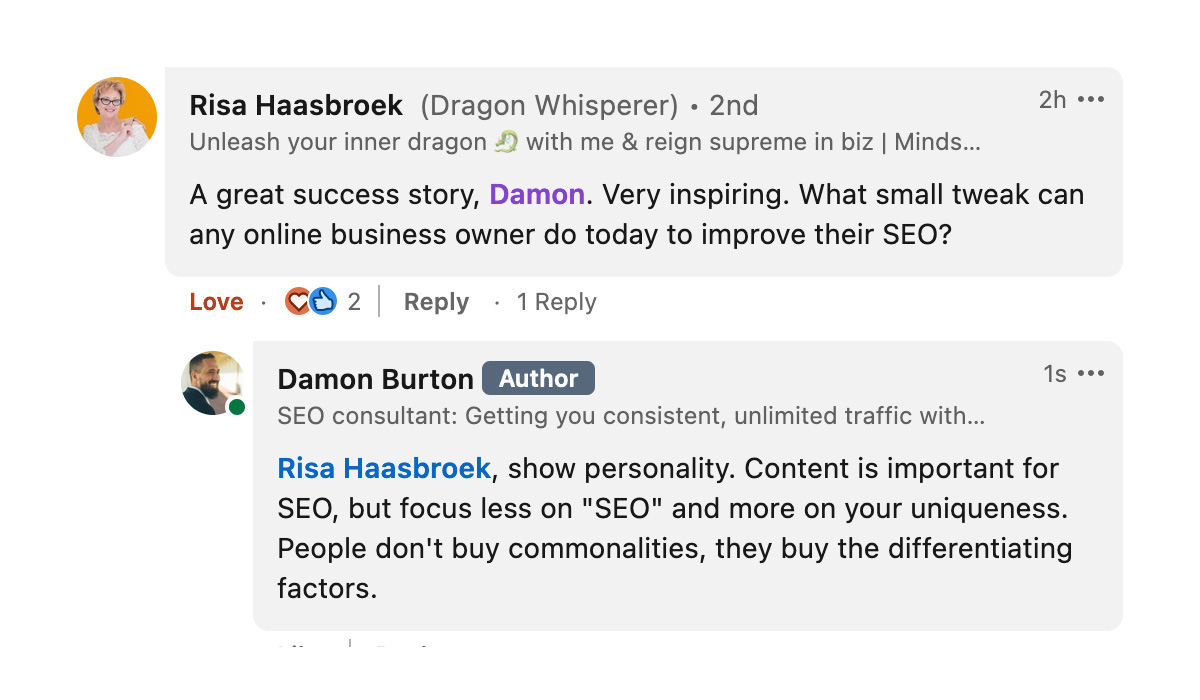This screenshot has height=700, width=1200.
Task: Click the thumbs-up reaction icon
Action: [322, 301]
